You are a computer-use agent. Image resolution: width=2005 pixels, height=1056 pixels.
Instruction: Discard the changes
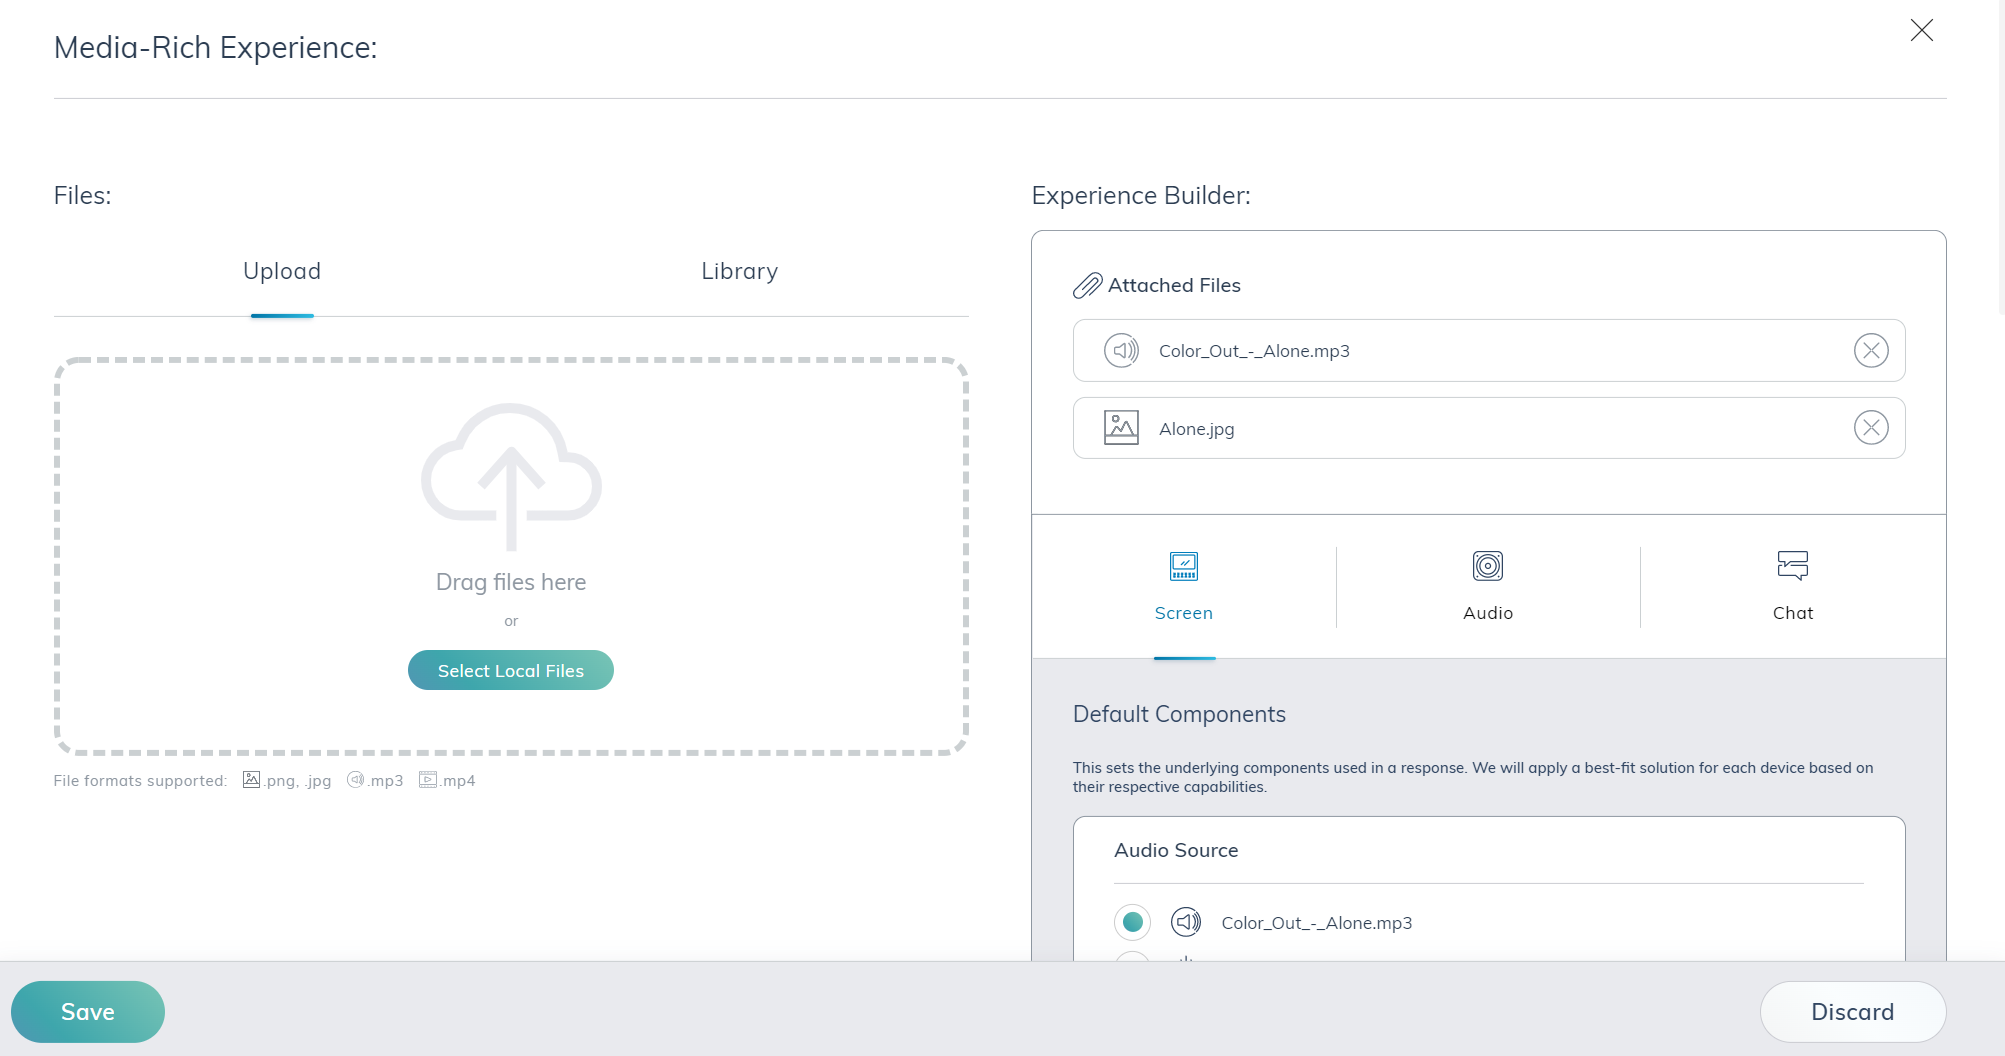(x=1852, y=1012)
